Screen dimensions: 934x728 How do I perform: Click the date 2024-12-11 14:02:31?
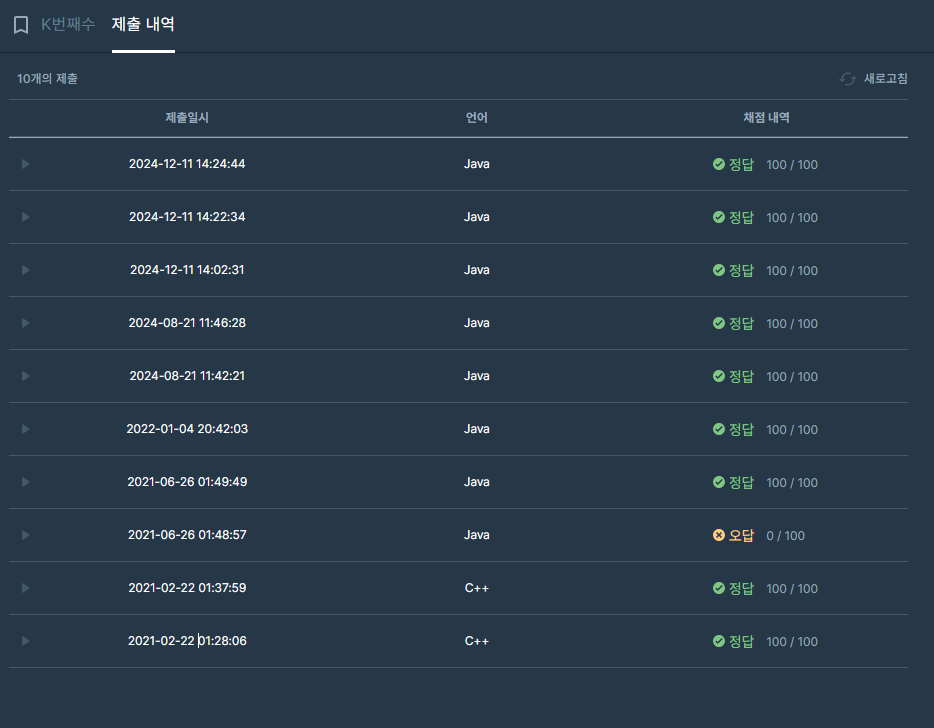[x=187, y=270]
